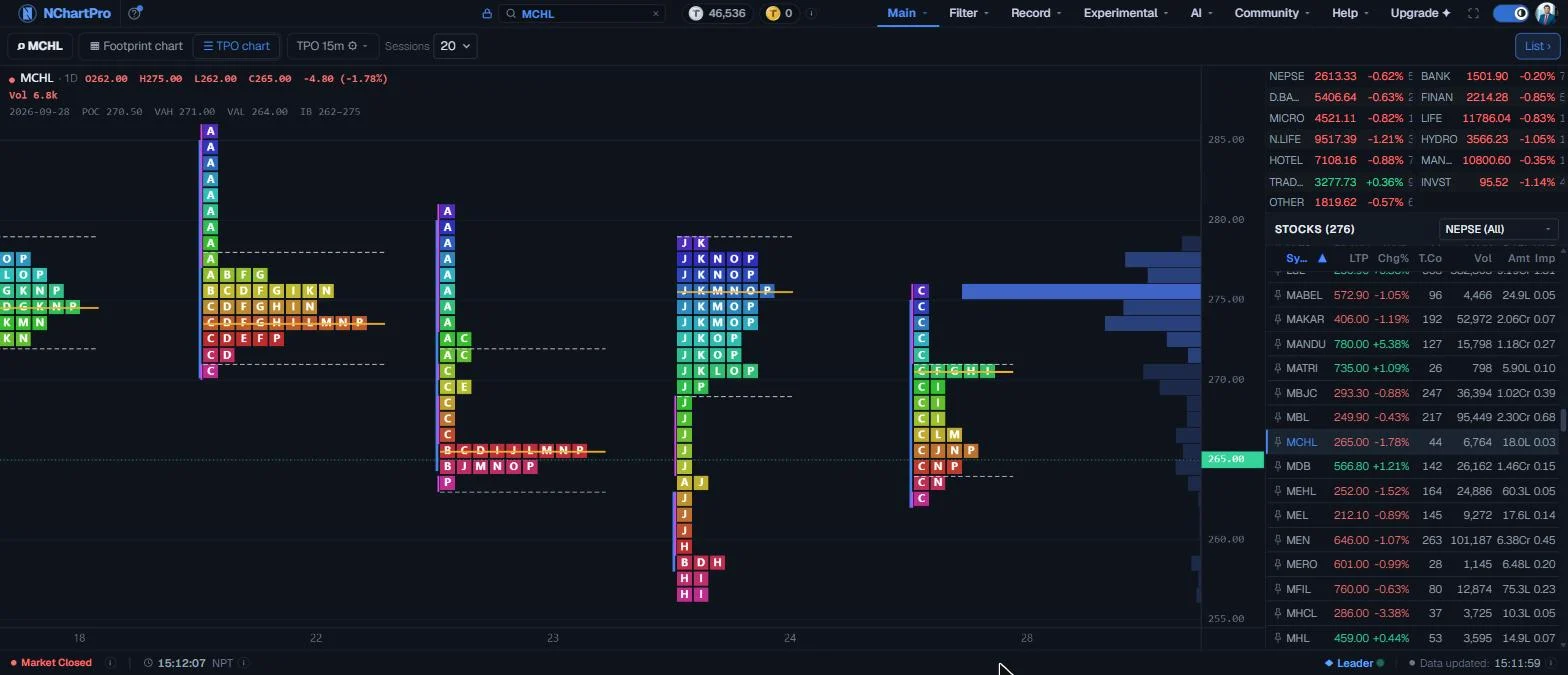Open the Sessions 20 dropdown
The height and width of the screenshot is (675, 1568).
pyautogui.click(x=455, y=46)
